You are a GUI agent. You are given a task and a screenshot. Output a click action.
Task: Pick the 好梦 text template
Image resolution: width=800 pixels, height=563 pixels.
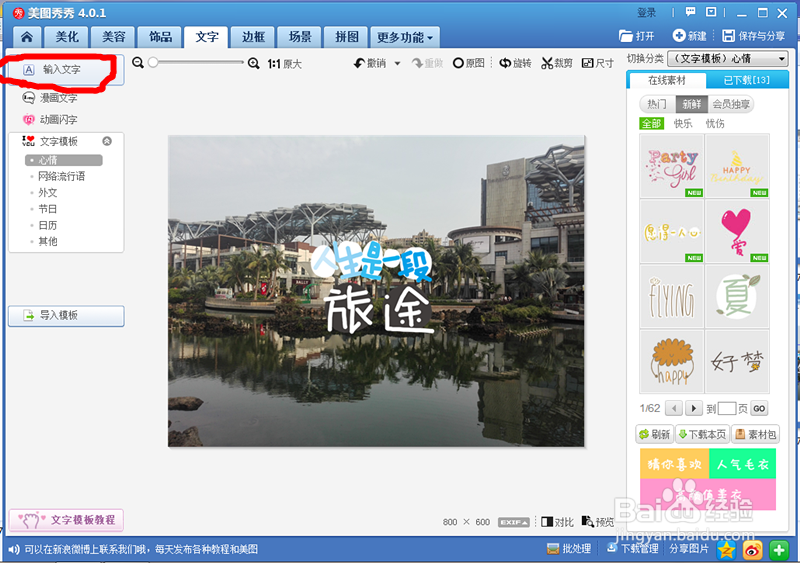tap(737, 361)
